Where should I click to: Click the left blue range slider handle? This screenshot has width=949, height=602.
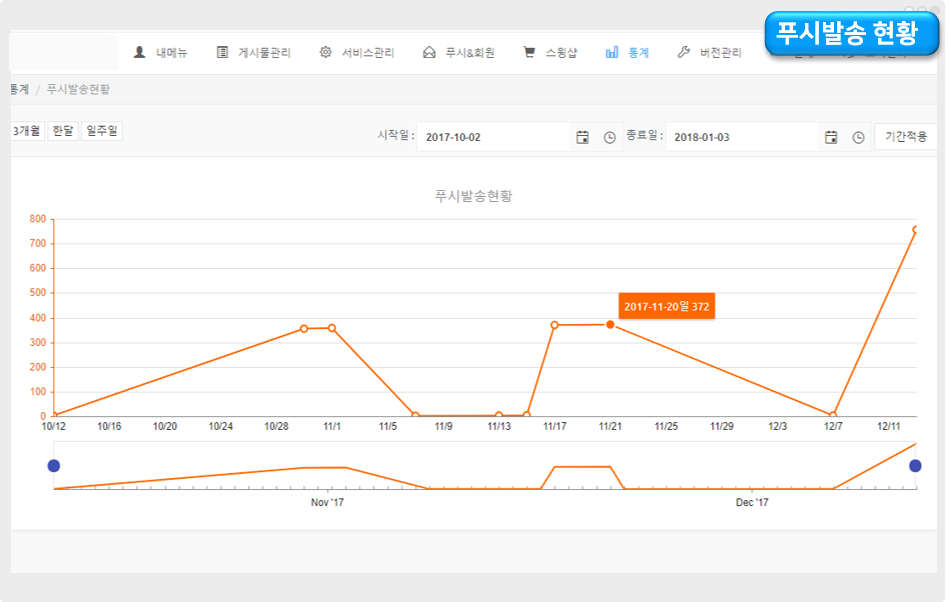pyautogui.click(x=54, y=465)
